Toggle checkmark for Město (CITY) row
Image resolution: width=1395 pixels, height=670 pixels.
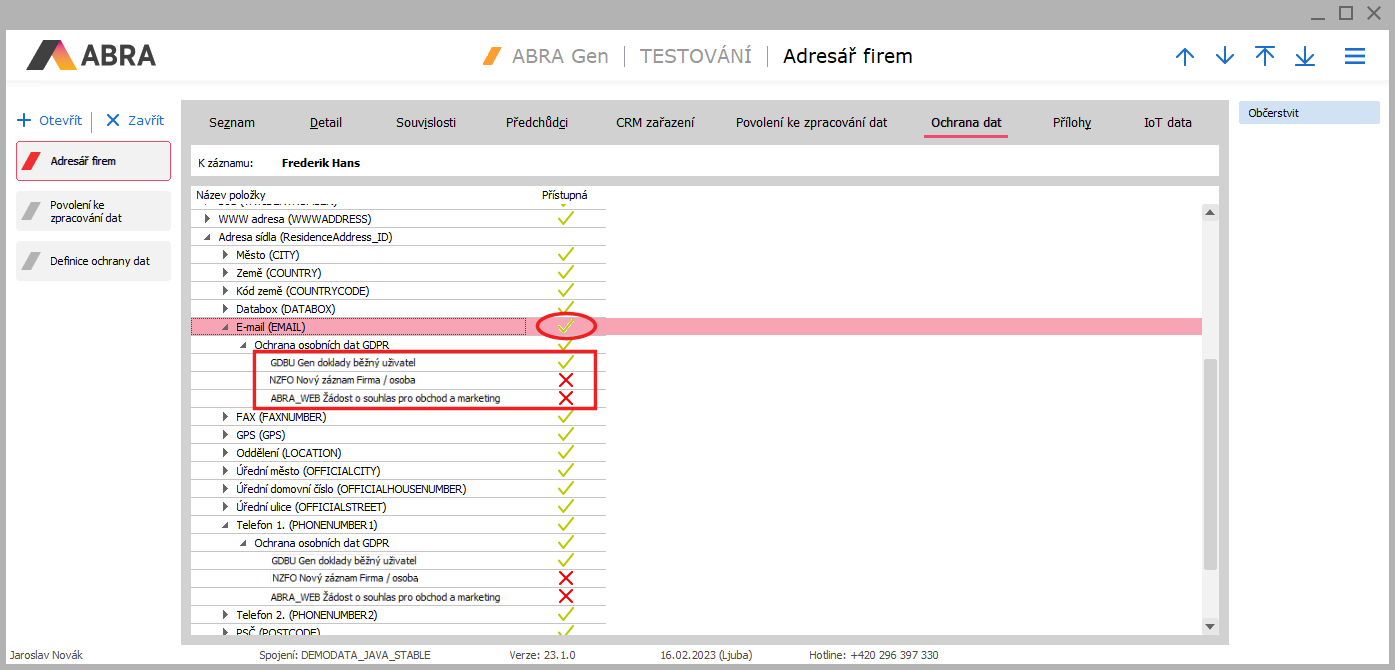pos(566,255)
